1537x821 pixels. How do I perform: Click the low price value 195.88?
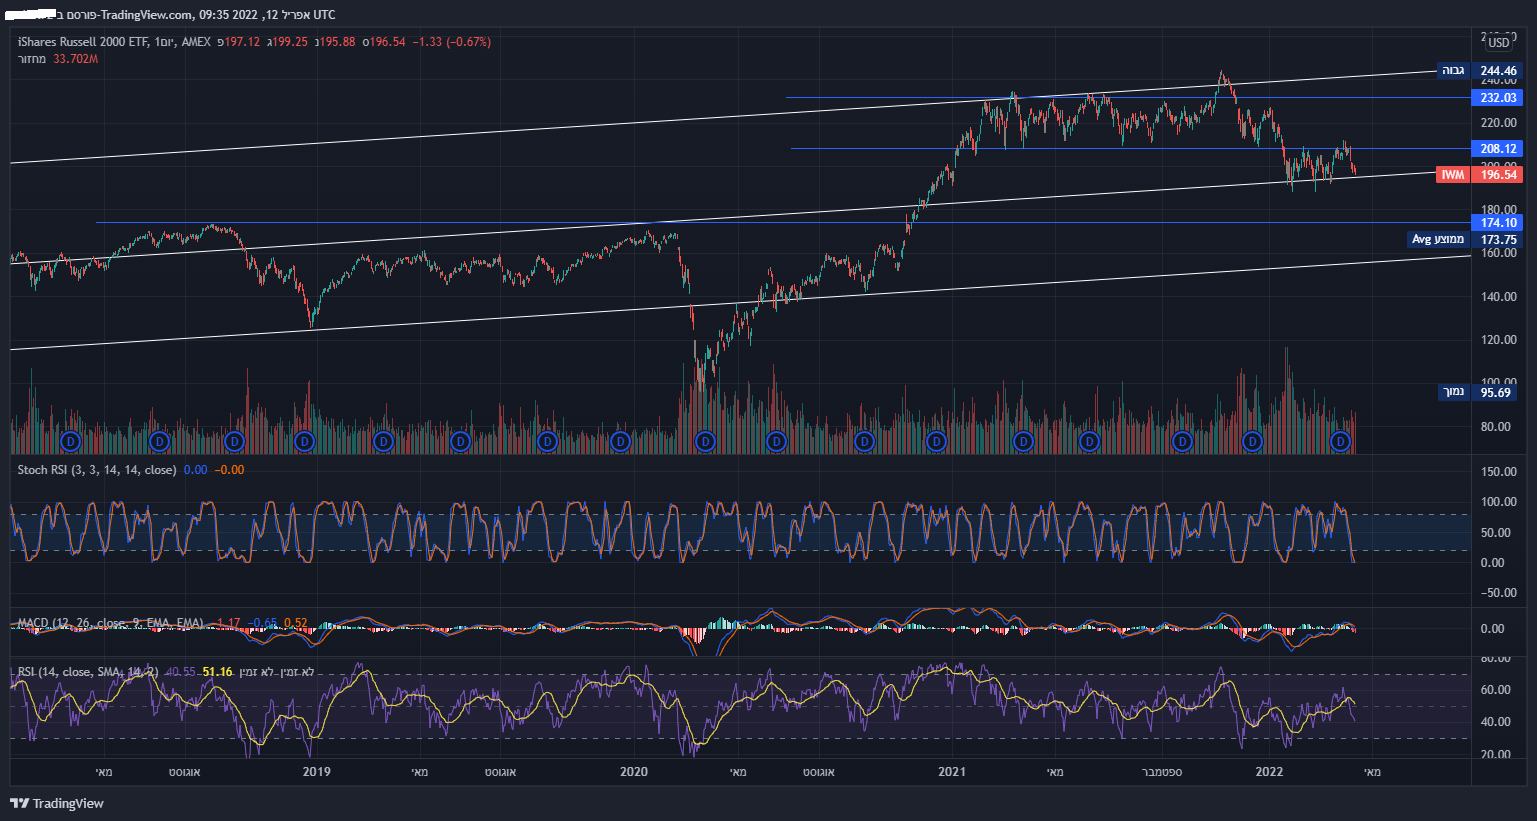coord(336,42)
